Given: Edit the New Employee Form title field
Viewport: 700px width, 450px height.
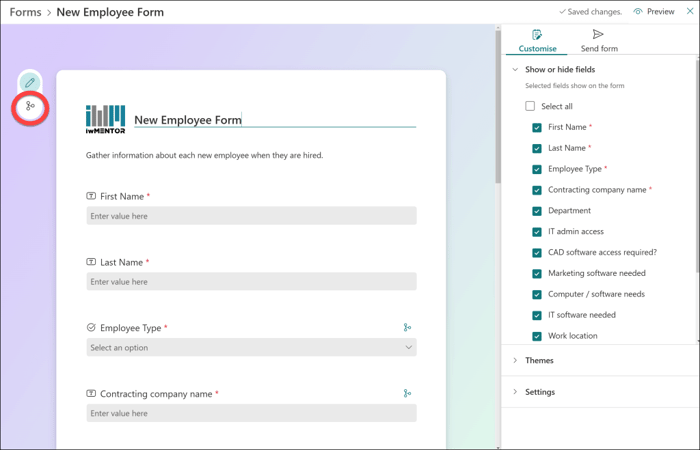Looking at the screenshot, I should click(x=274, y=120).
